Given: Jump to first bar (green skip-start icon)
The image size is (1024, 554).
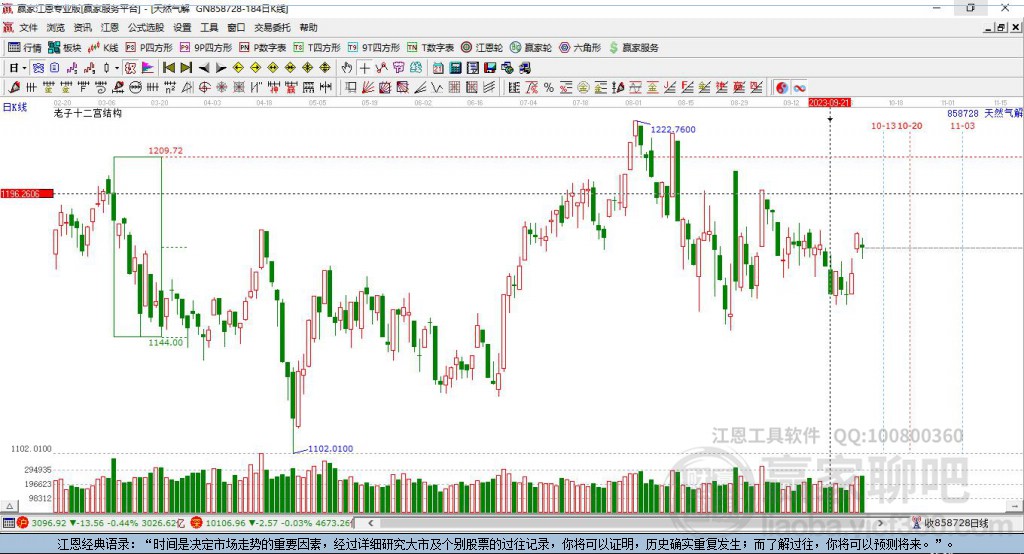Looking at the screenshot, I should click(x=168, y=68).
